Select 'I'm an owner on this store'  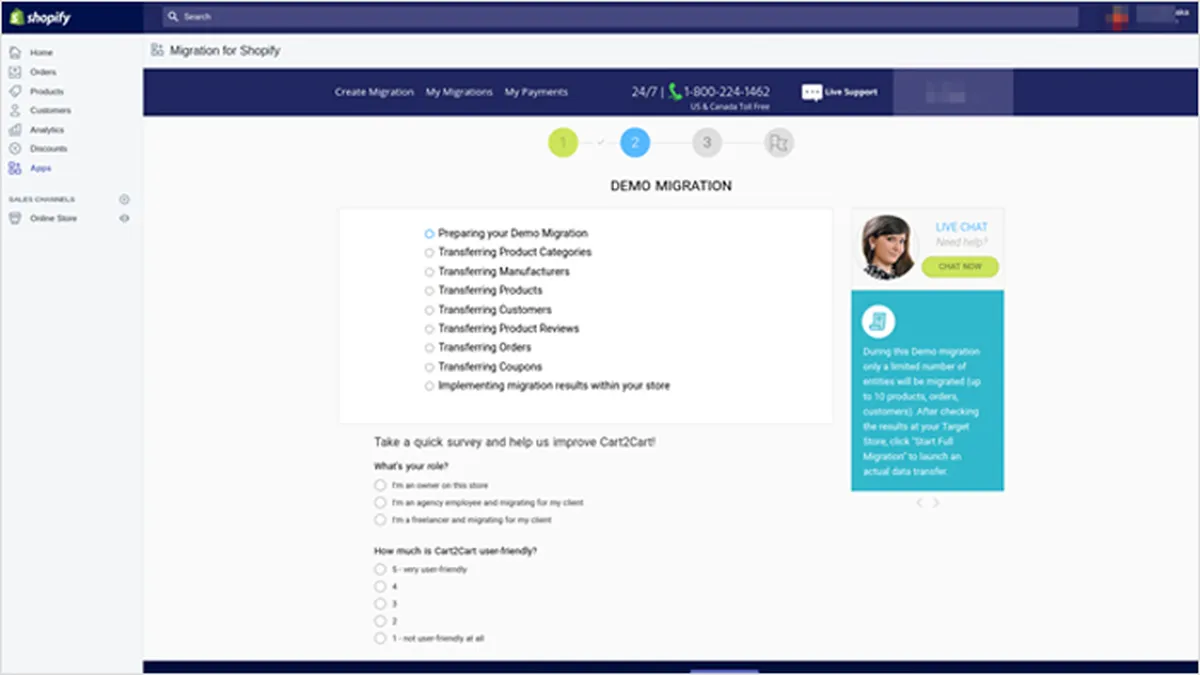[380, 485]
